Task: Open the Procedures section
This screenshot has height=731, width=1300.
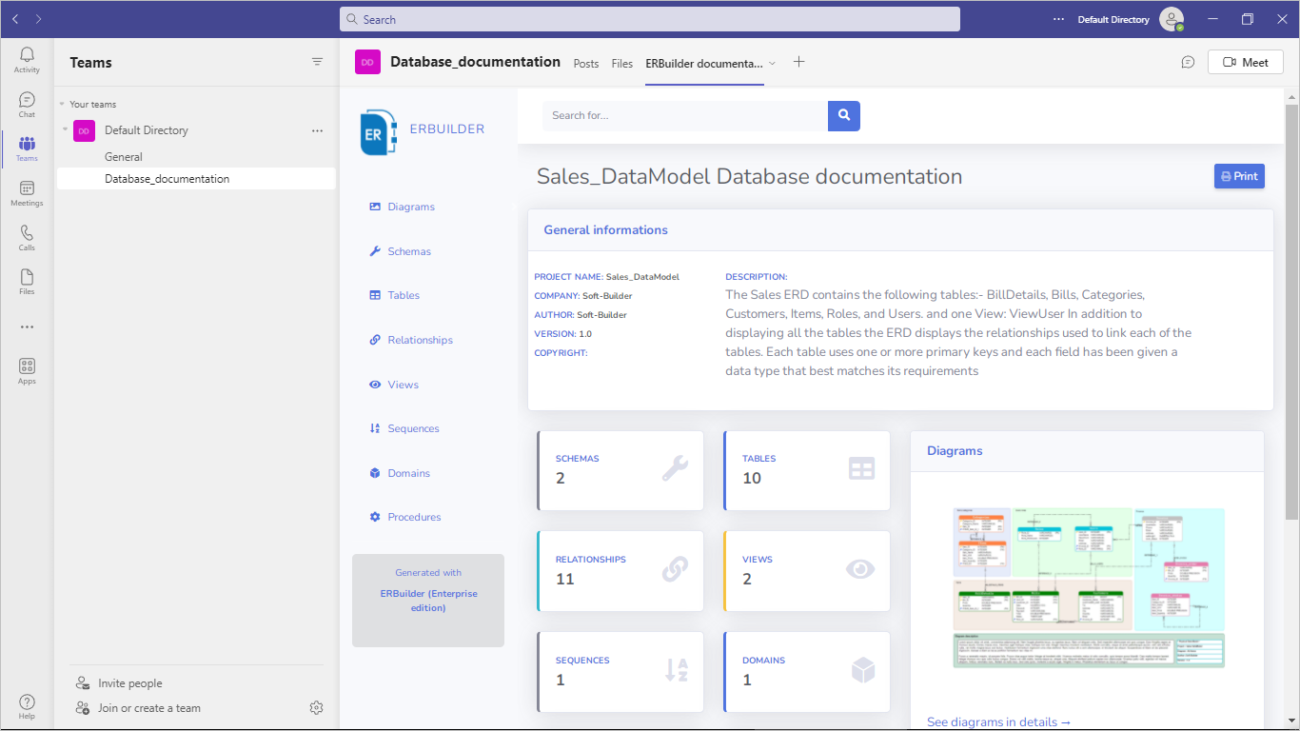Action: pos(412,516)
